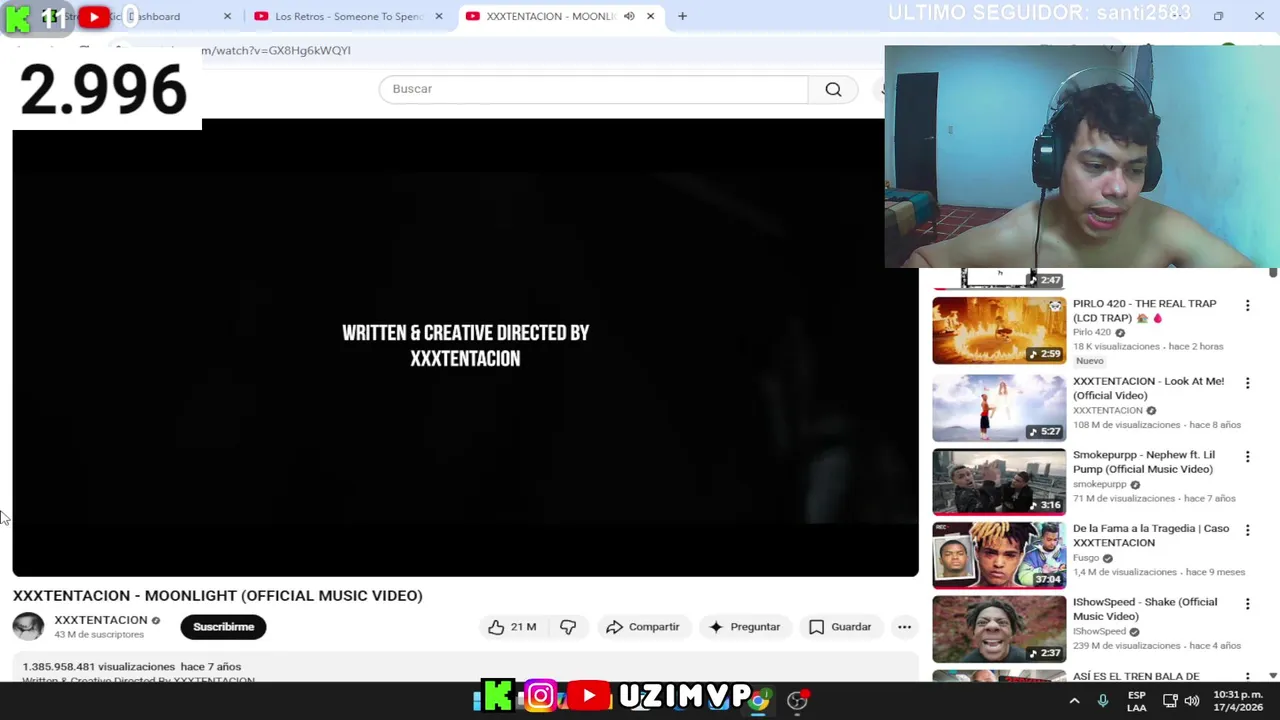Viewport: 1280px width, 720px height.
Task: Open more actions menu under video
Action: pyautogui.click(x=904, y=627)
